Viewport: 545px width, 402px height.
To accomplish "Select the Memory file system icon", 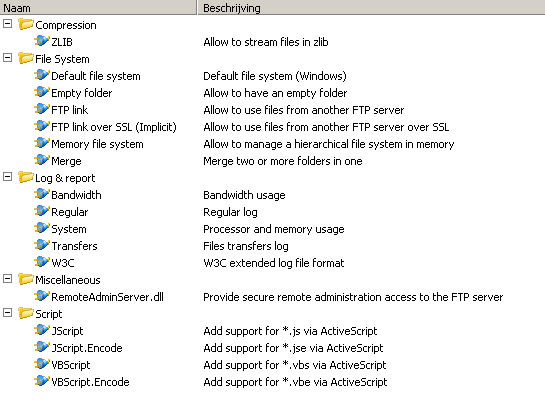I will coord(42,143).
